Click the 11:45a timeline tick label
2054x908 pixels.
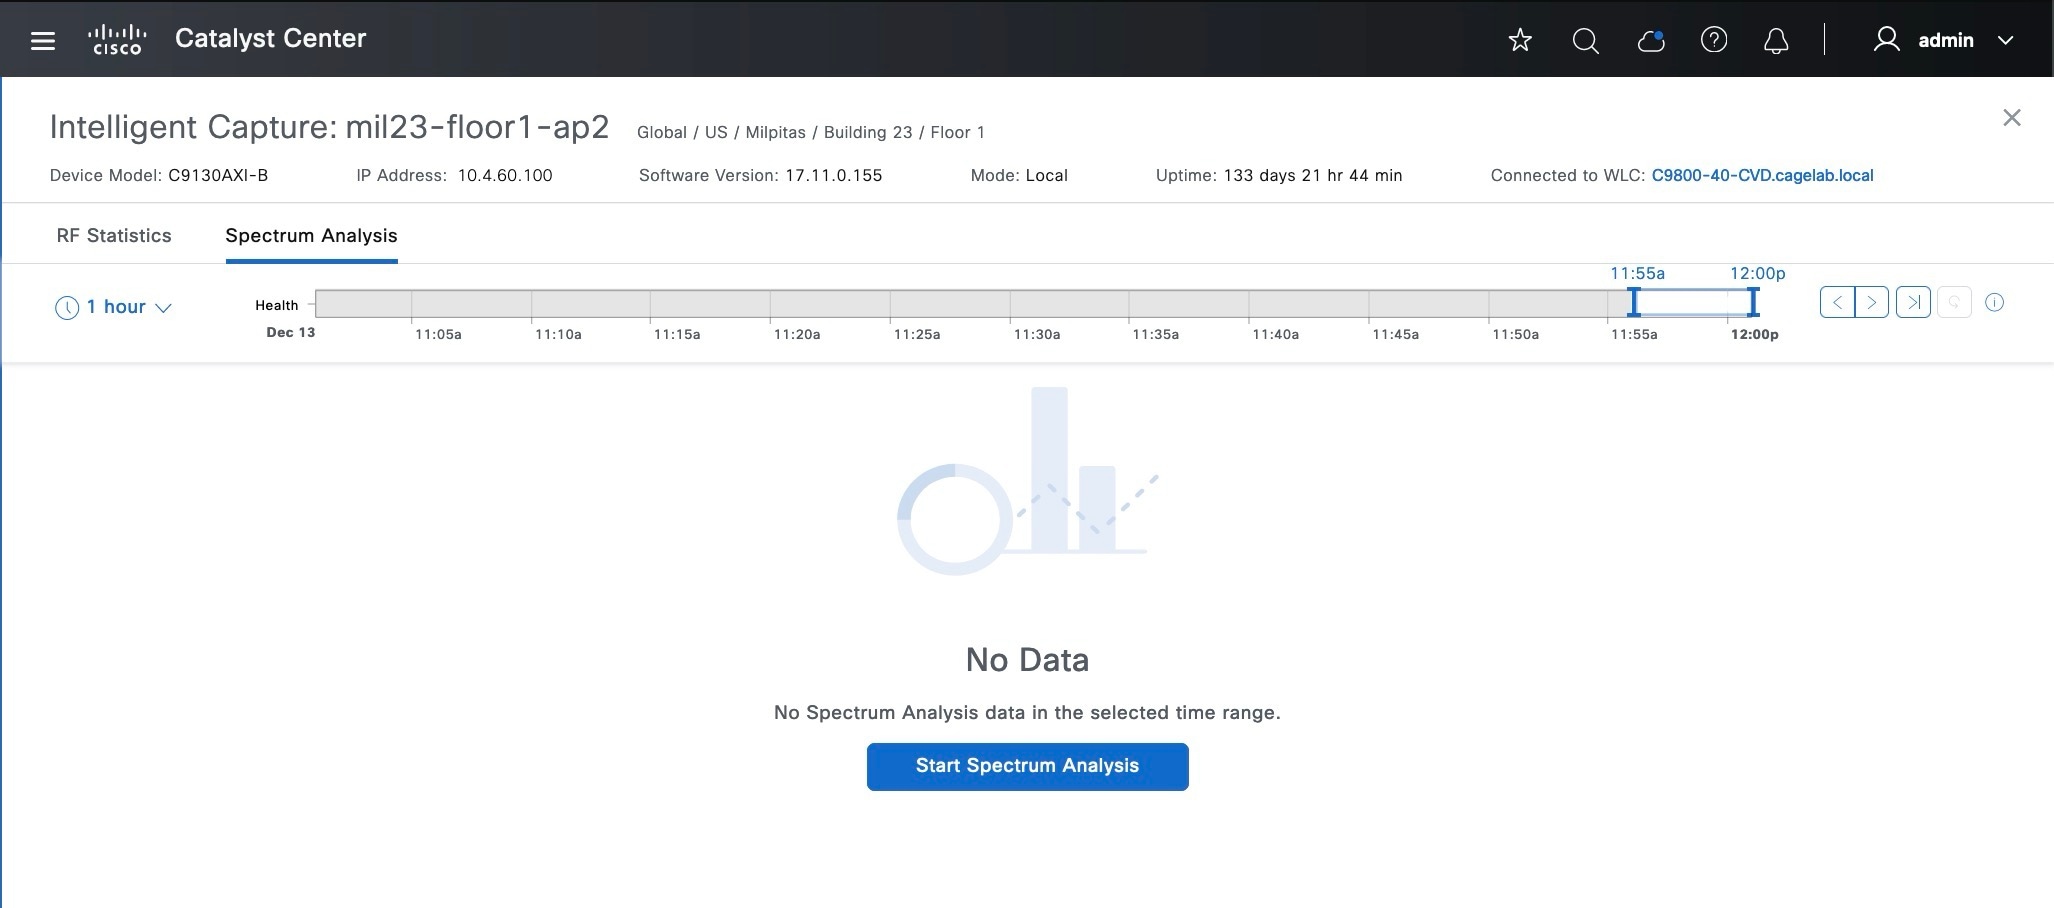click(x=1395, y=335)
